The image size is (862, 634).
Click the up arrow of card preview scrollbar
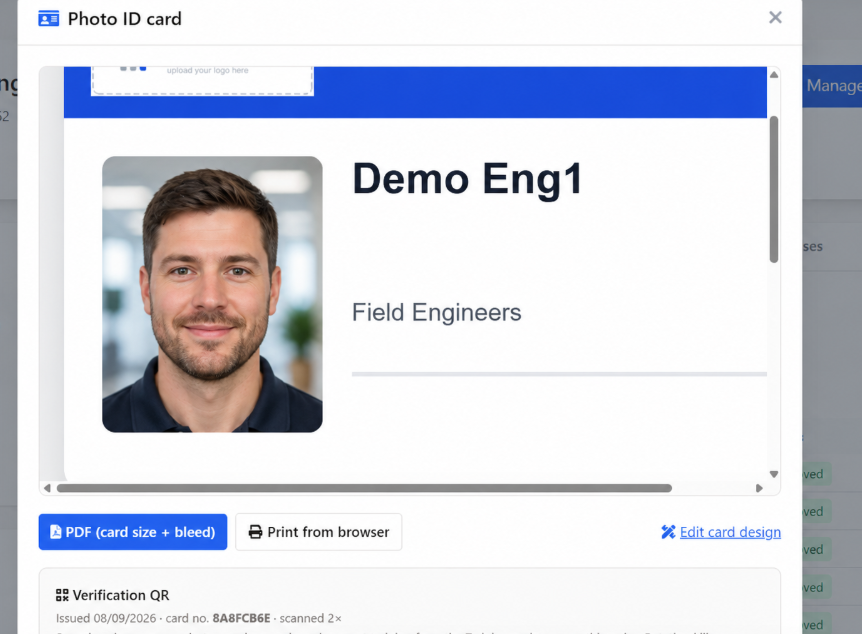[x=773, y=75]
